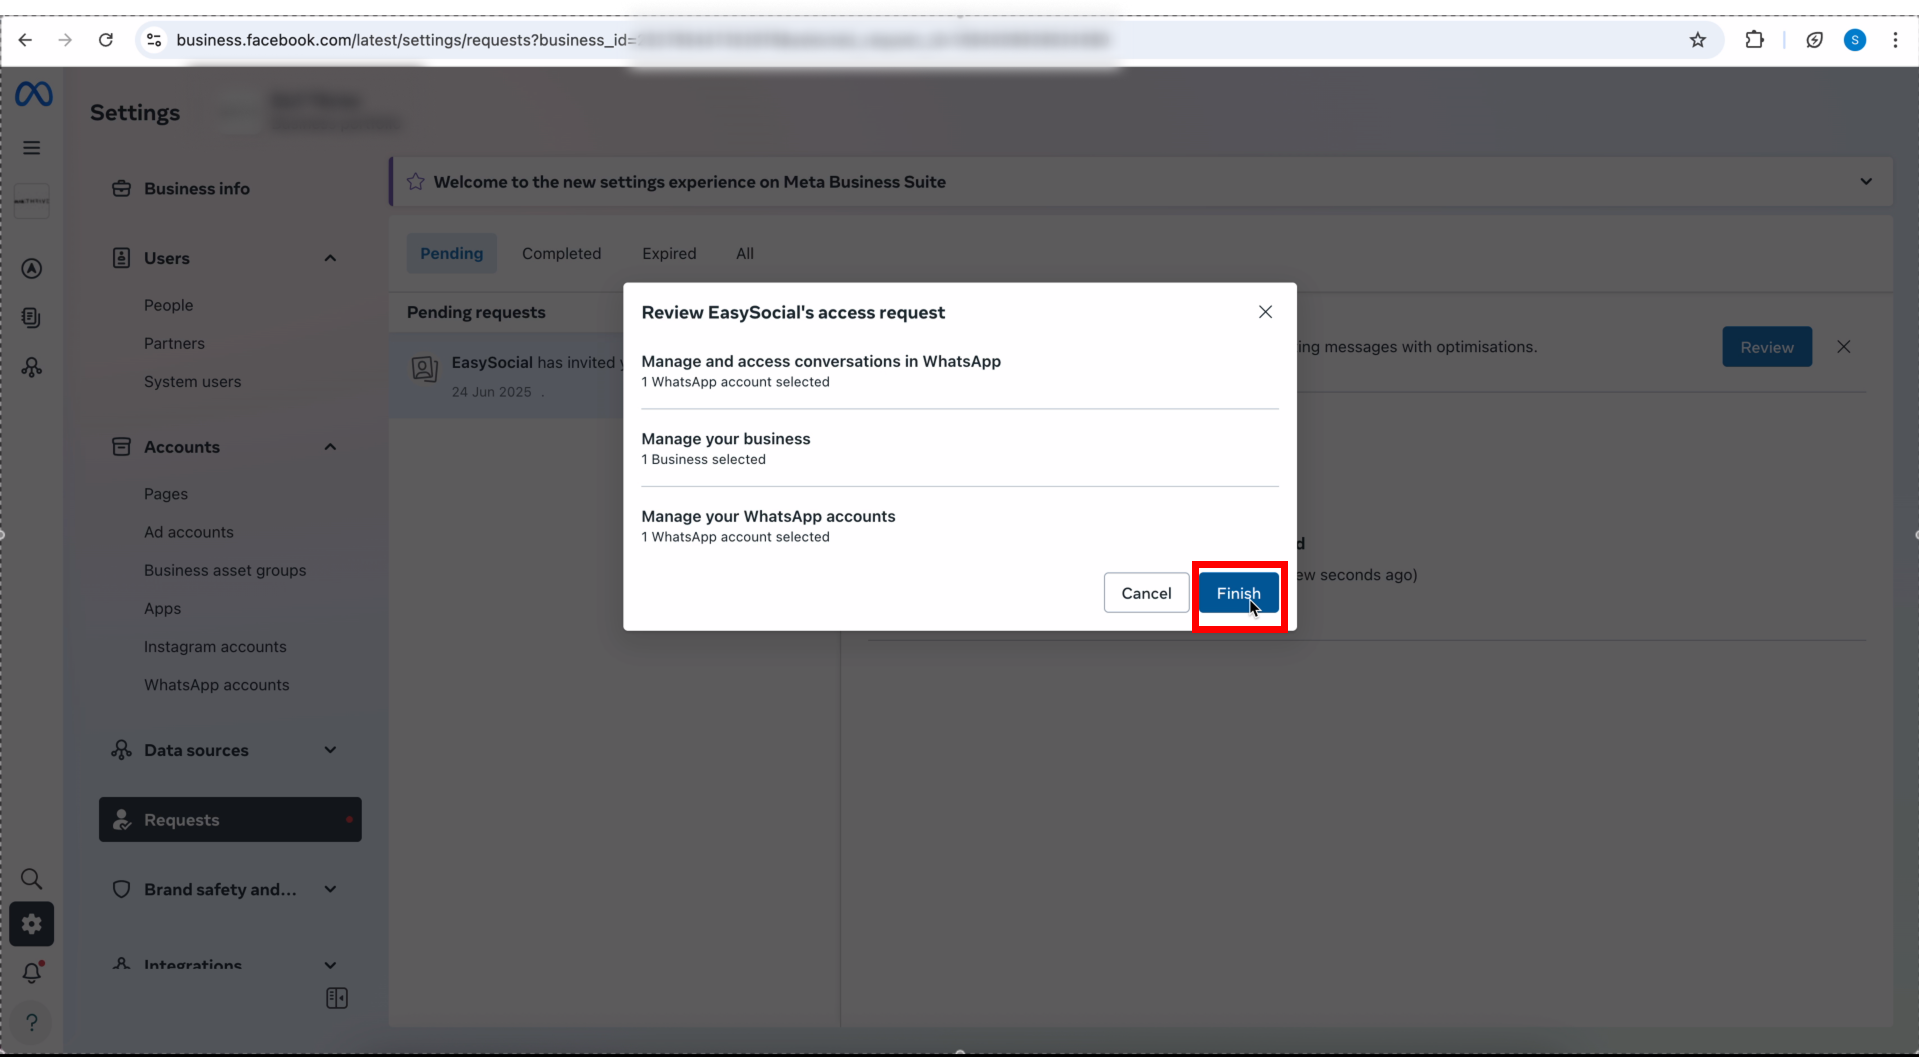
Task: Open the help question mark icon
Action: [x=32, y=1022]
